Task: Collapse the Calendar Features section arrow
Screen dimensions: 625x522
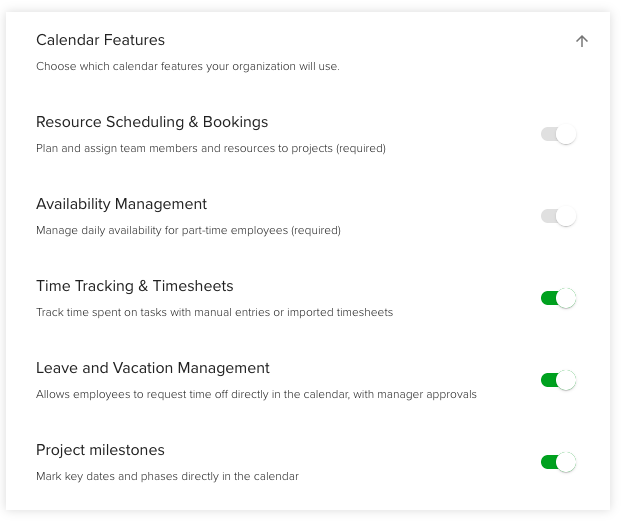Action: pos(582,41)
